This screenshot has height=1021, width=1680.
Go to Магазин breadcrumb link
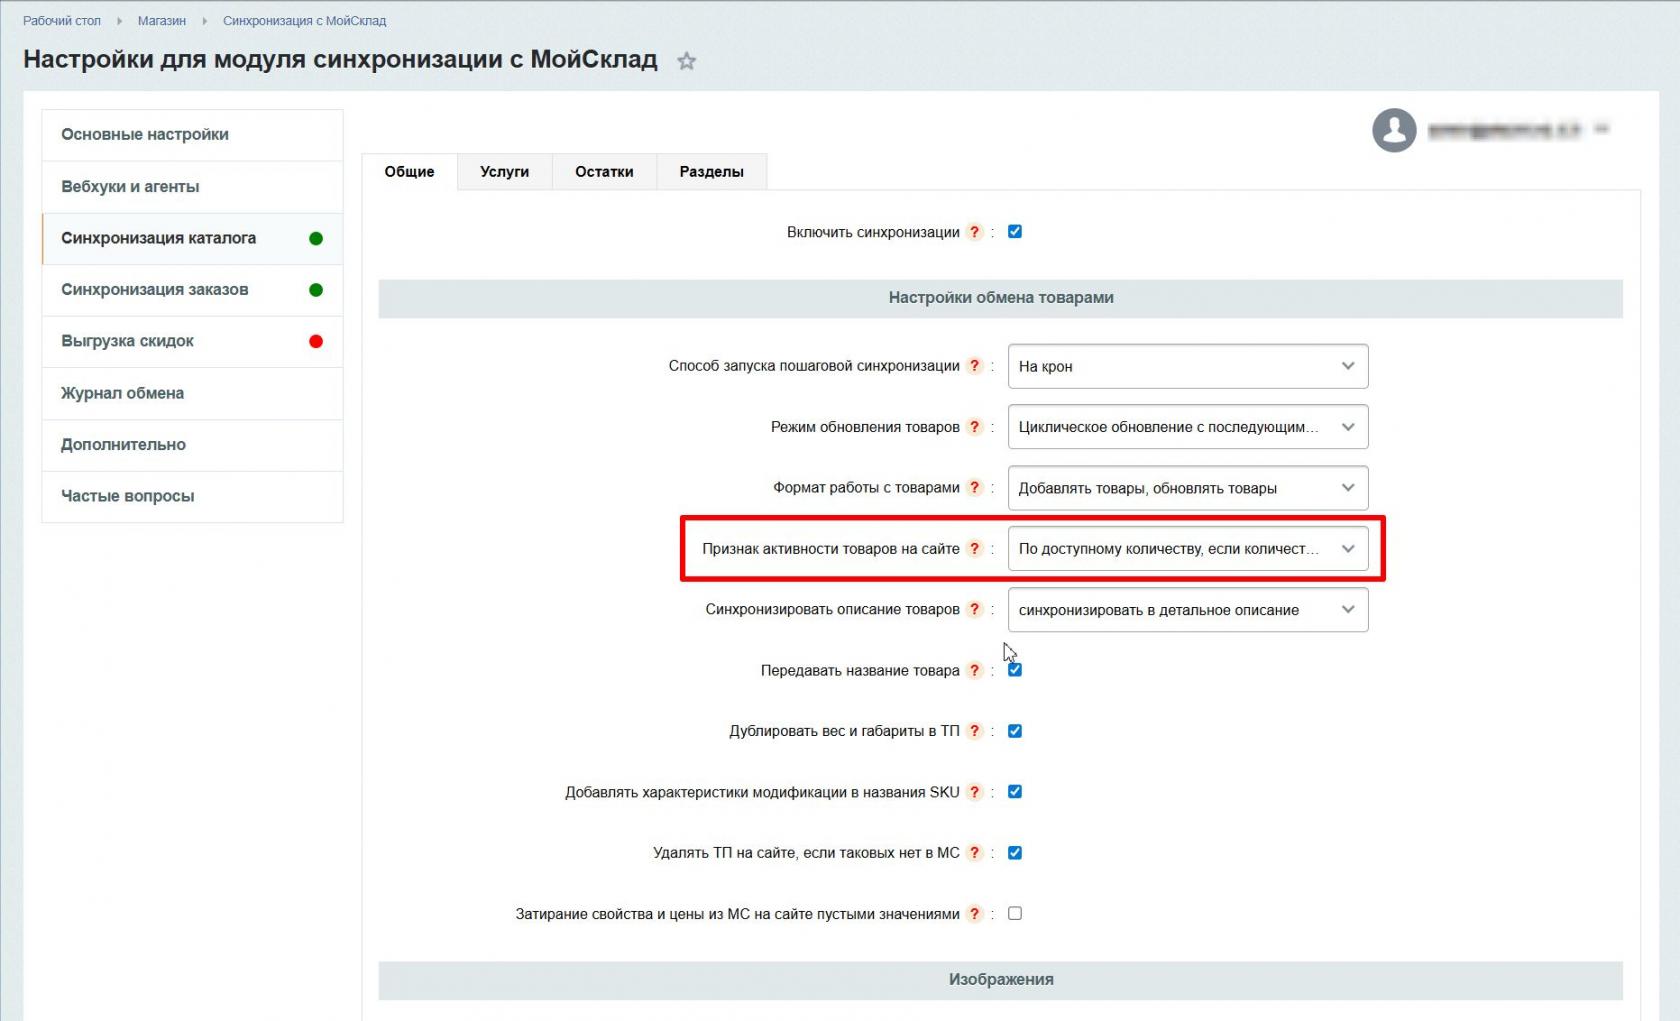click(x=162, y=21)
